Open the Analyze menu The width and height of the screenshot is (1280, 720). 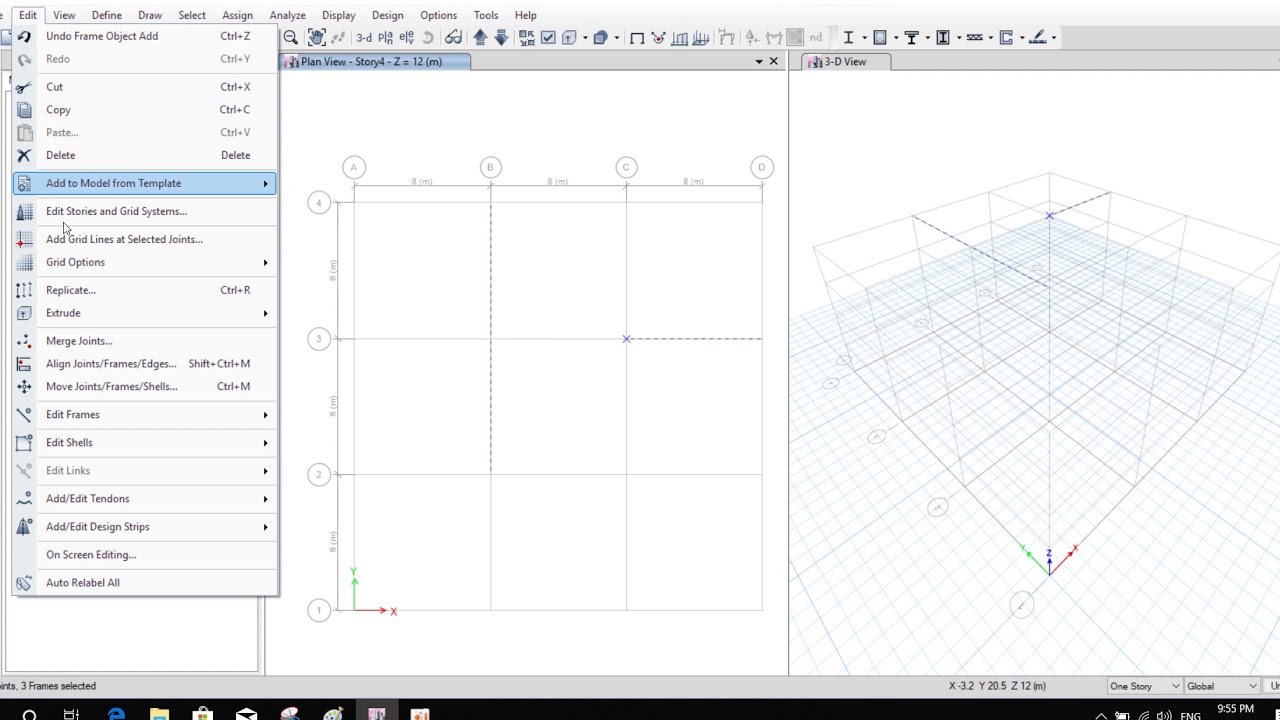(x=287, y=15)
